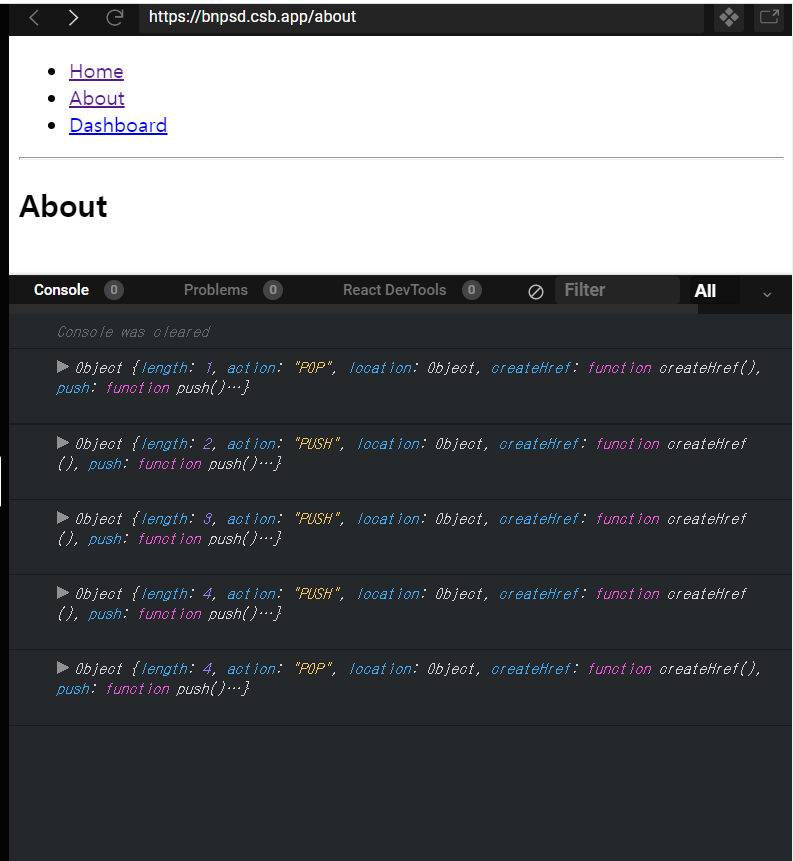Collapse console panel with chevron arrow
The image size is (793, 861).
[767, 294]
